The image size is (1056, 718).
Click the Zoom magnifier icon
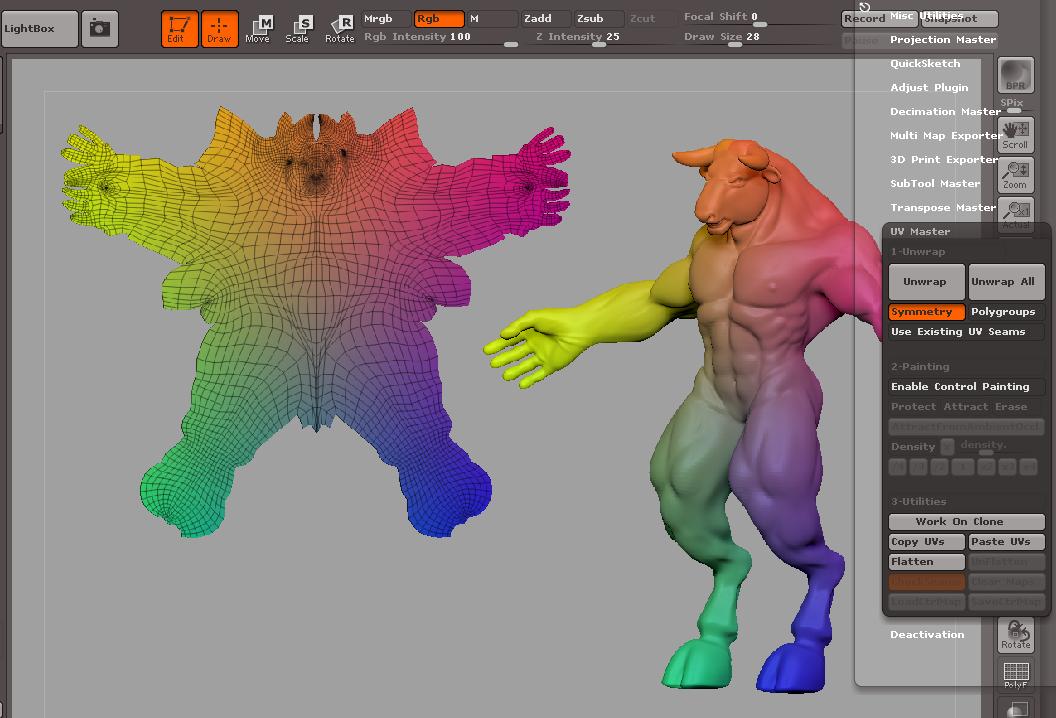coord(1015,176)
